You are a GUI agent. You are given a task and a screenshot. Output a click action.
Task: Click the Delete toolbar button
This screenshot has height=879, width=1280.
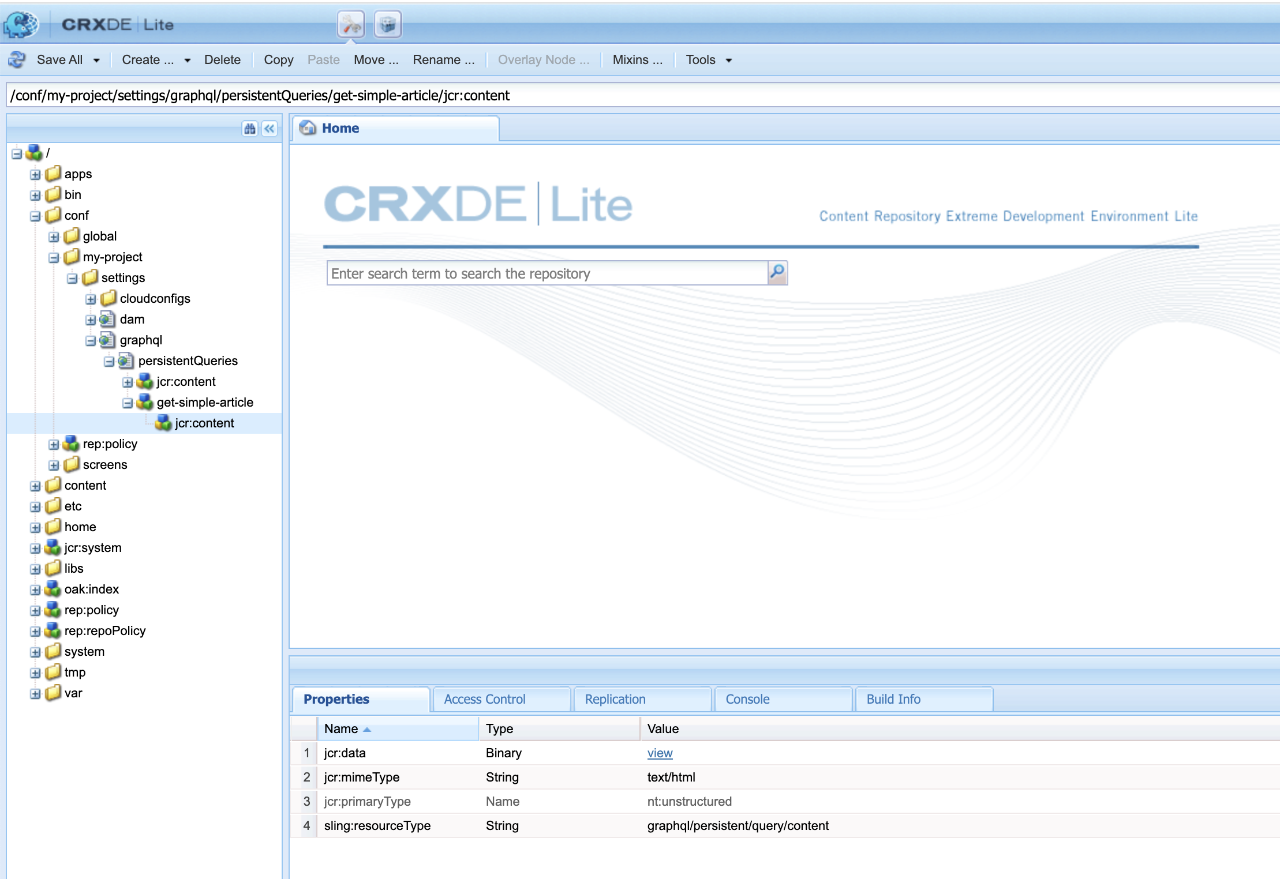(x=222, y=60)
